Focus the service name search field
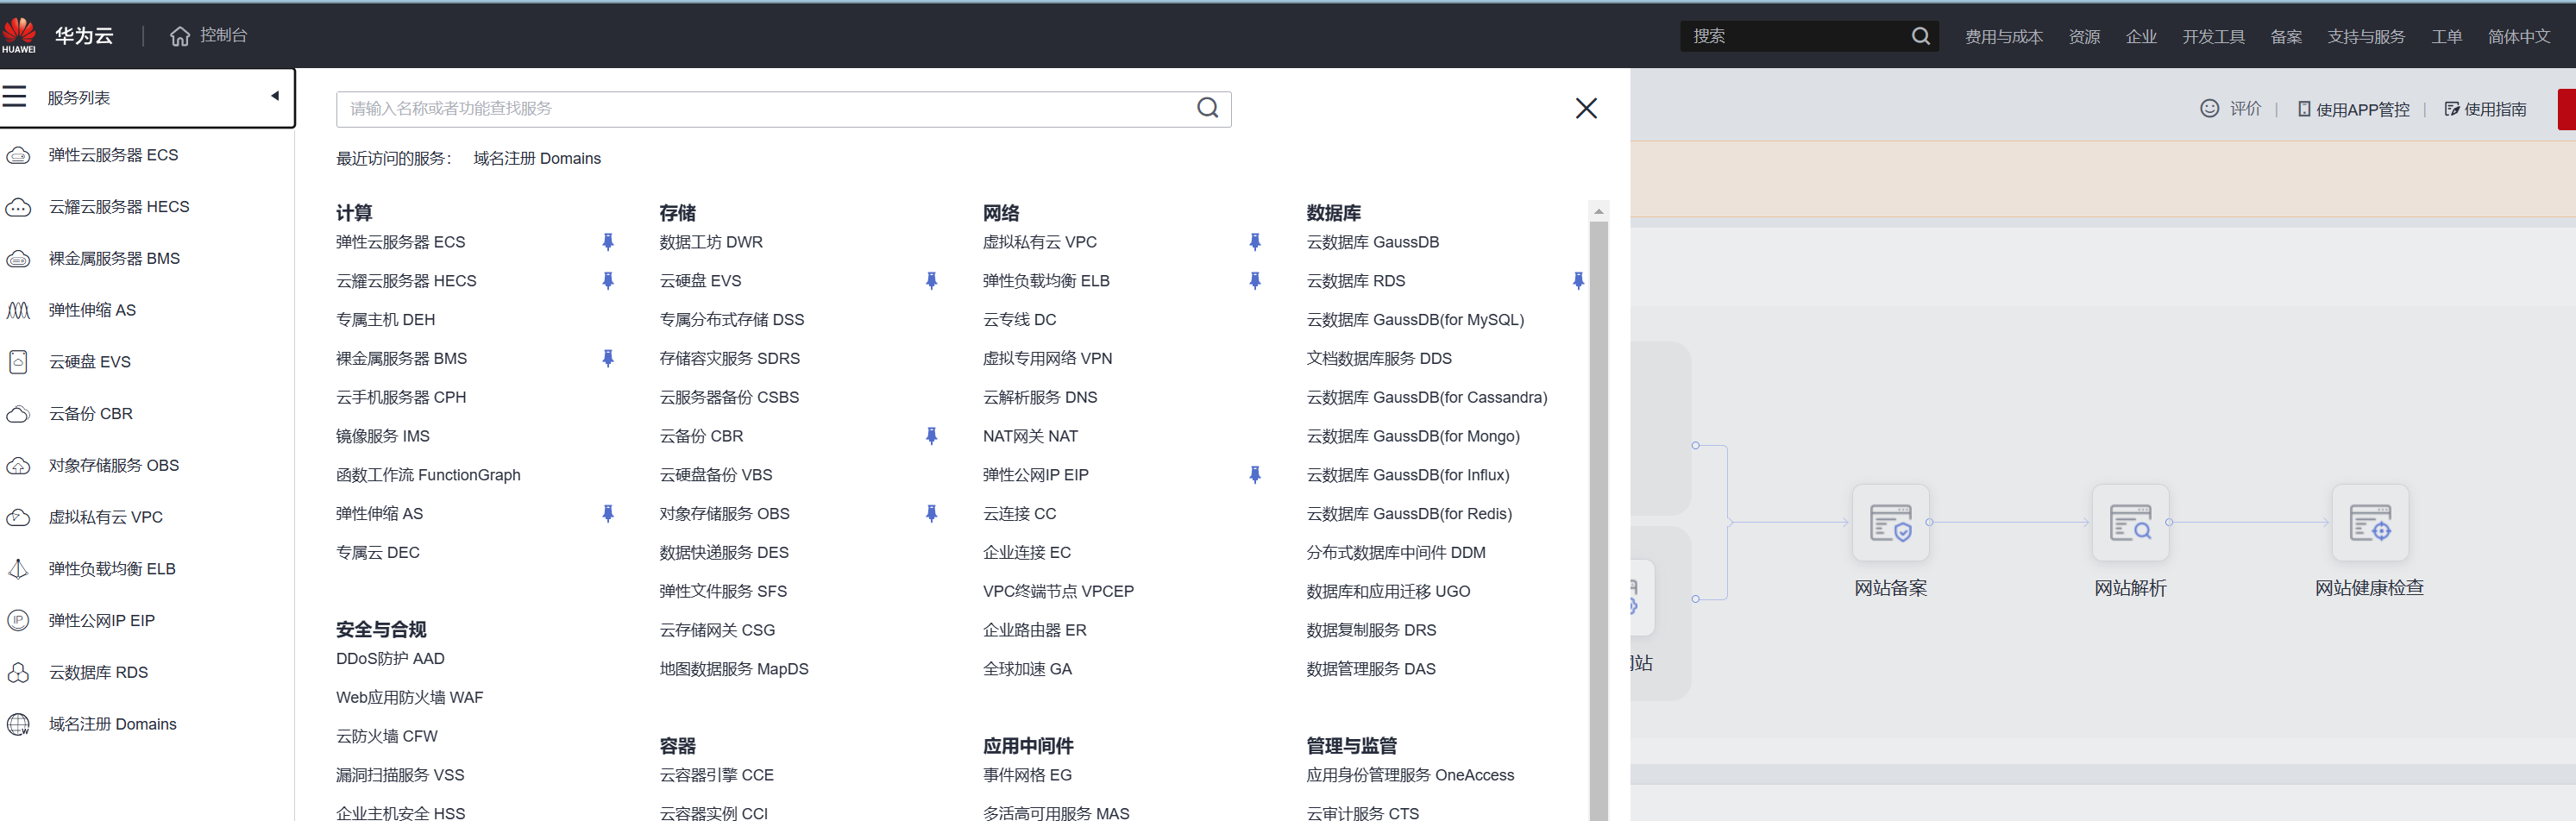The width and height of the screenshot is (2576, 821). (783, 109)
